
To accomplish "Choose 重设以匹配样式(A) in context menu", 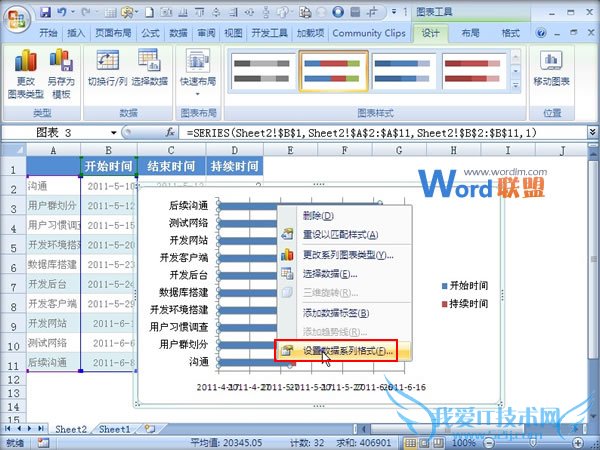I will 344,234.
